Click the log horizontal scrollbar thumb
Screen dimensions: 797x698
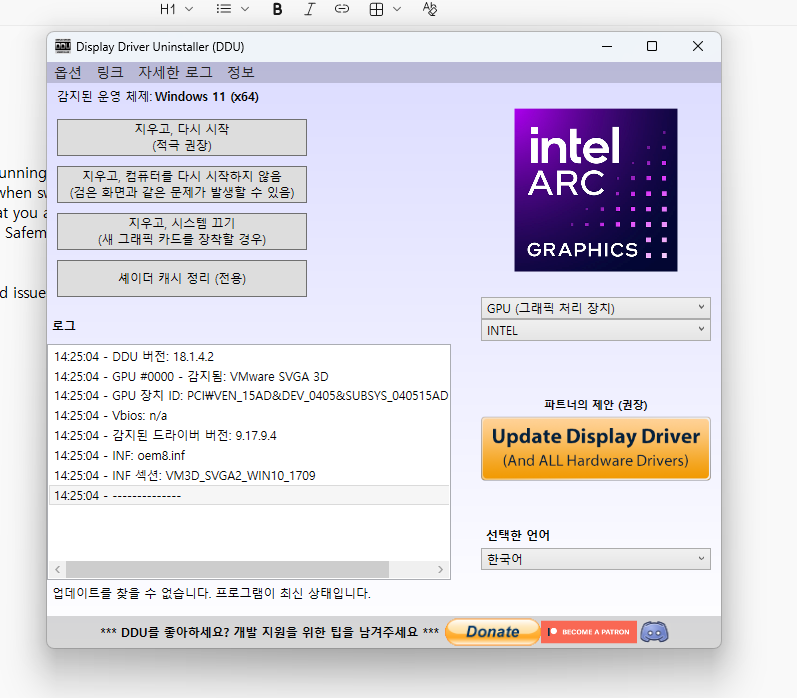(227, 569)
